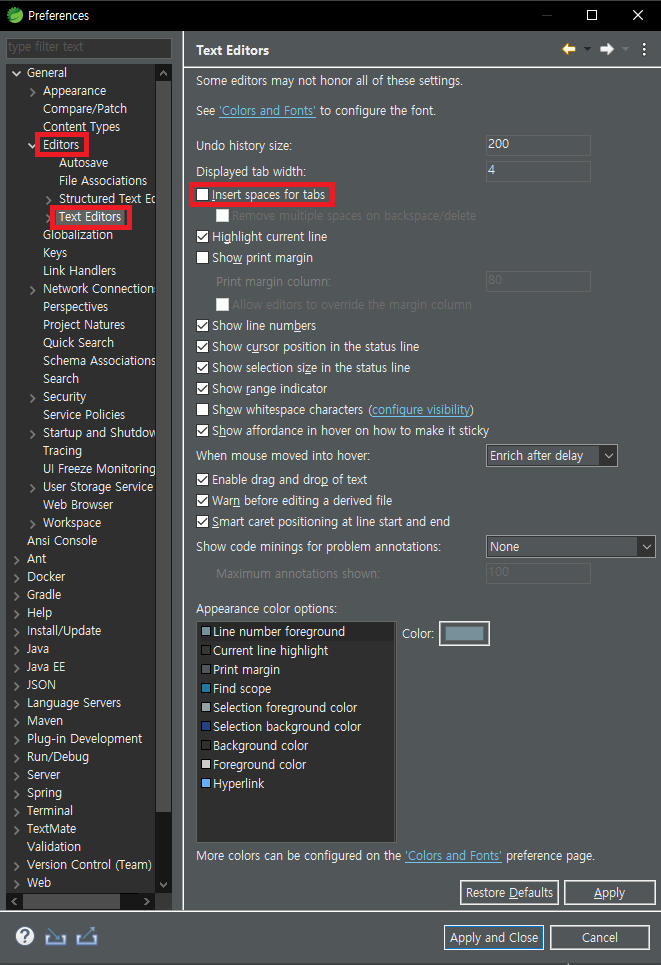
Task: Select Selection background color entry
Action: click(281, 727)
